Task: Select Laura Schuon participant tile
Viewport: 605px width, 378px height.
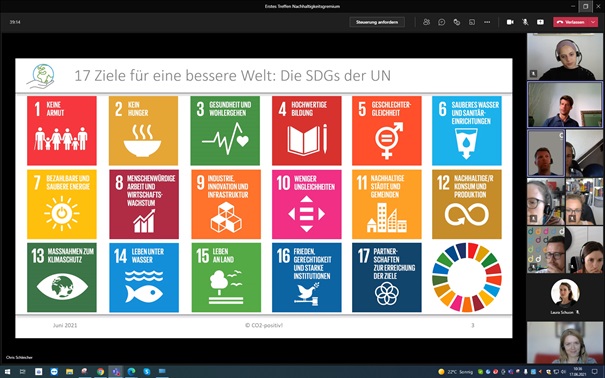Action: pyautogui.click(x=565, y=297)
